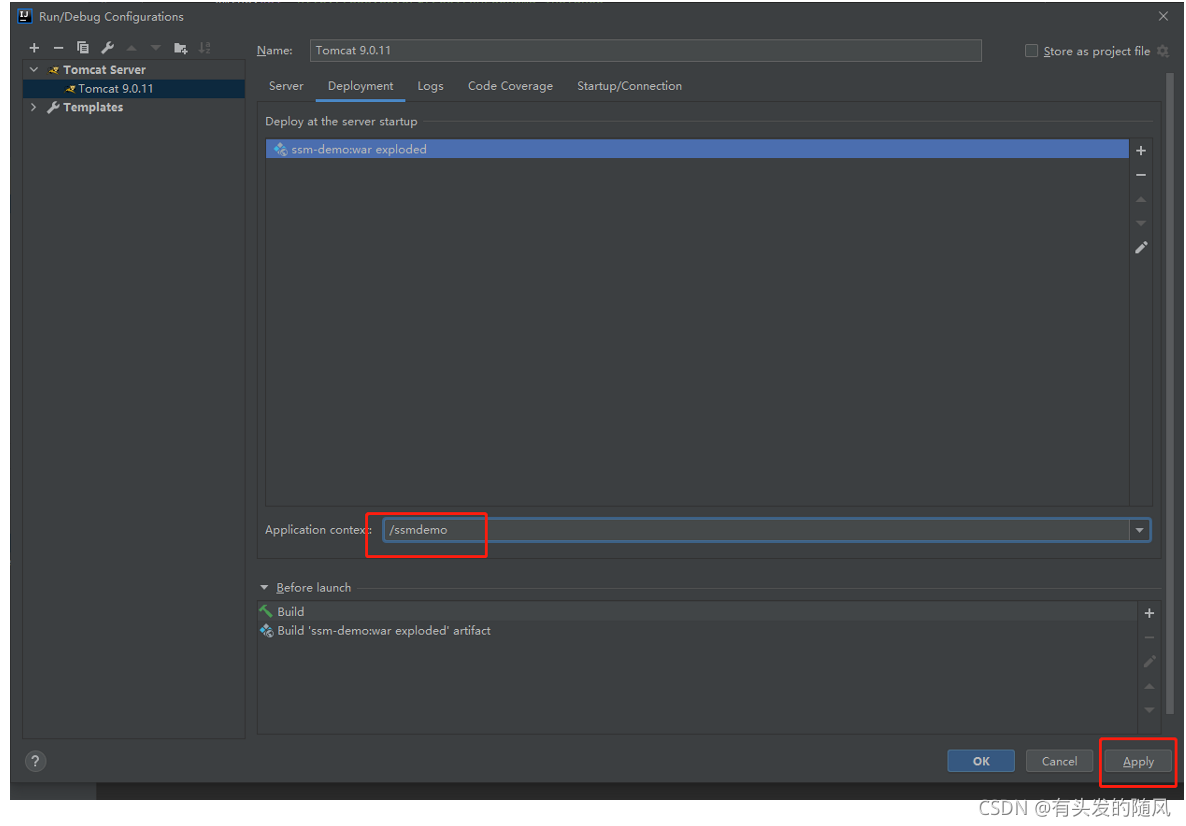
Task: Select Build 'ssm-demo:war exploded' artifact row
Action: pos(697,631)
